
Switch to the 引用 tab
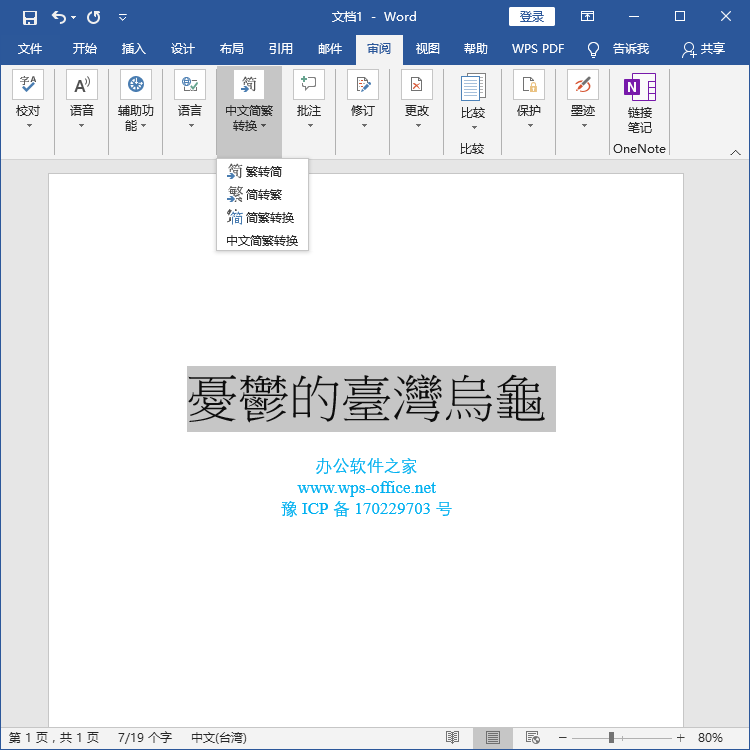click(x=281, y=48)
